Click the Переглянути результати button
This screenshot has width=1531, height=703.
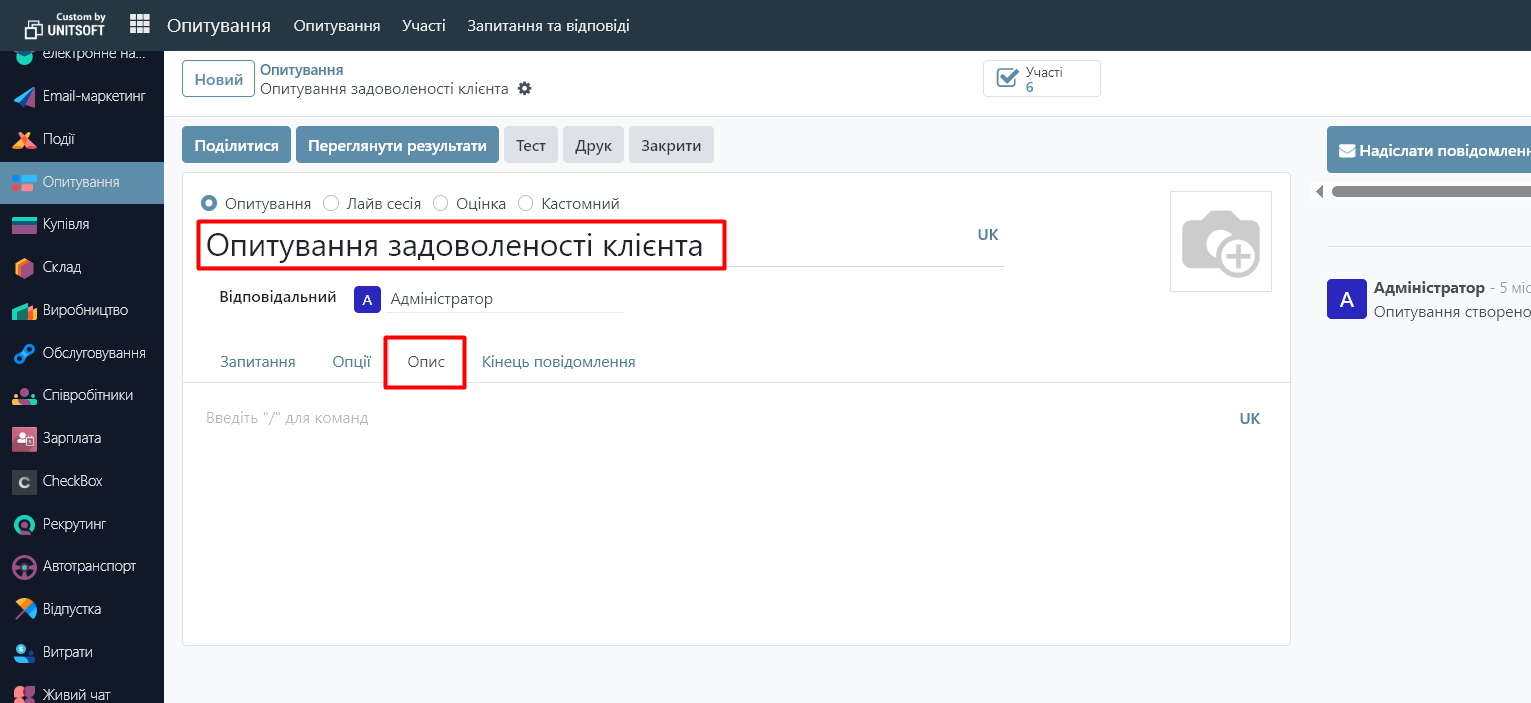397,145
